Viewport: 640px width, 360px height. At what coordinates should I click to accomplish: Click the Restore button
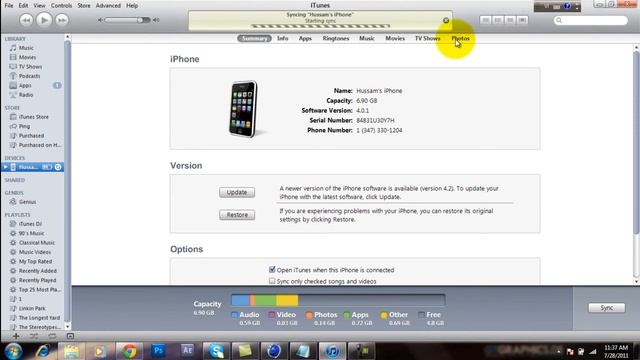[x=237, y=215]
